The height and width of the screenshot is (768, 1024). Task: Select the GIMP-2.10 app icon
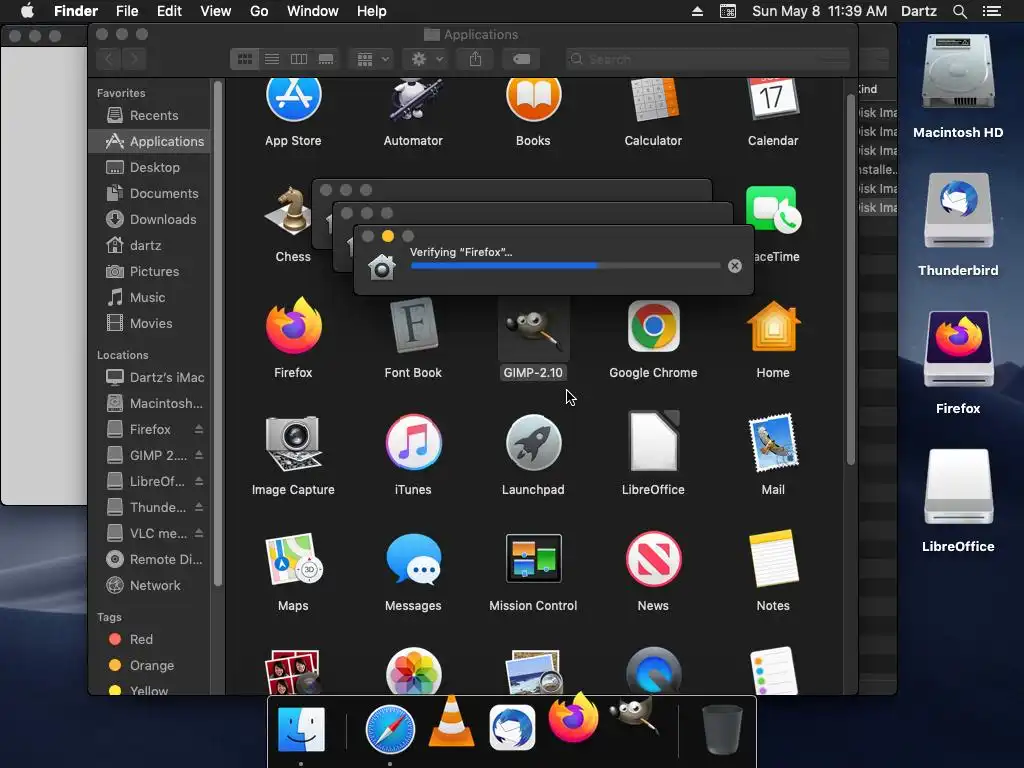tap(533, 328)
